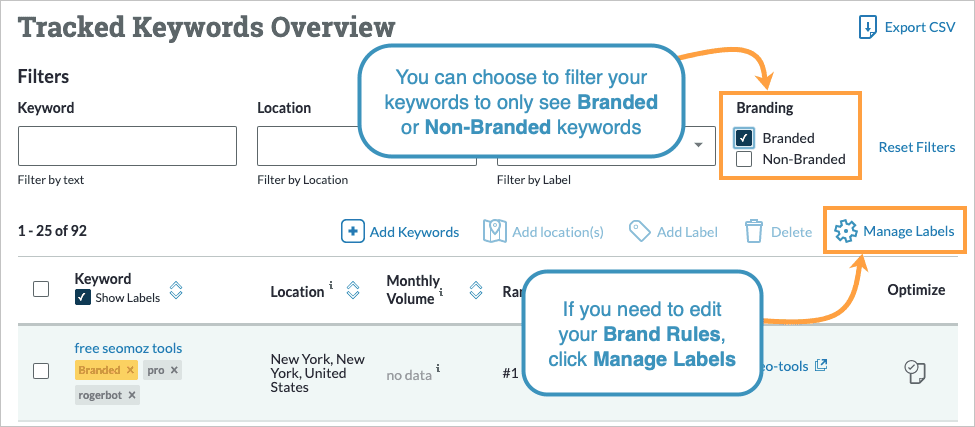Click the Export CSV download icon

(868, 27)
